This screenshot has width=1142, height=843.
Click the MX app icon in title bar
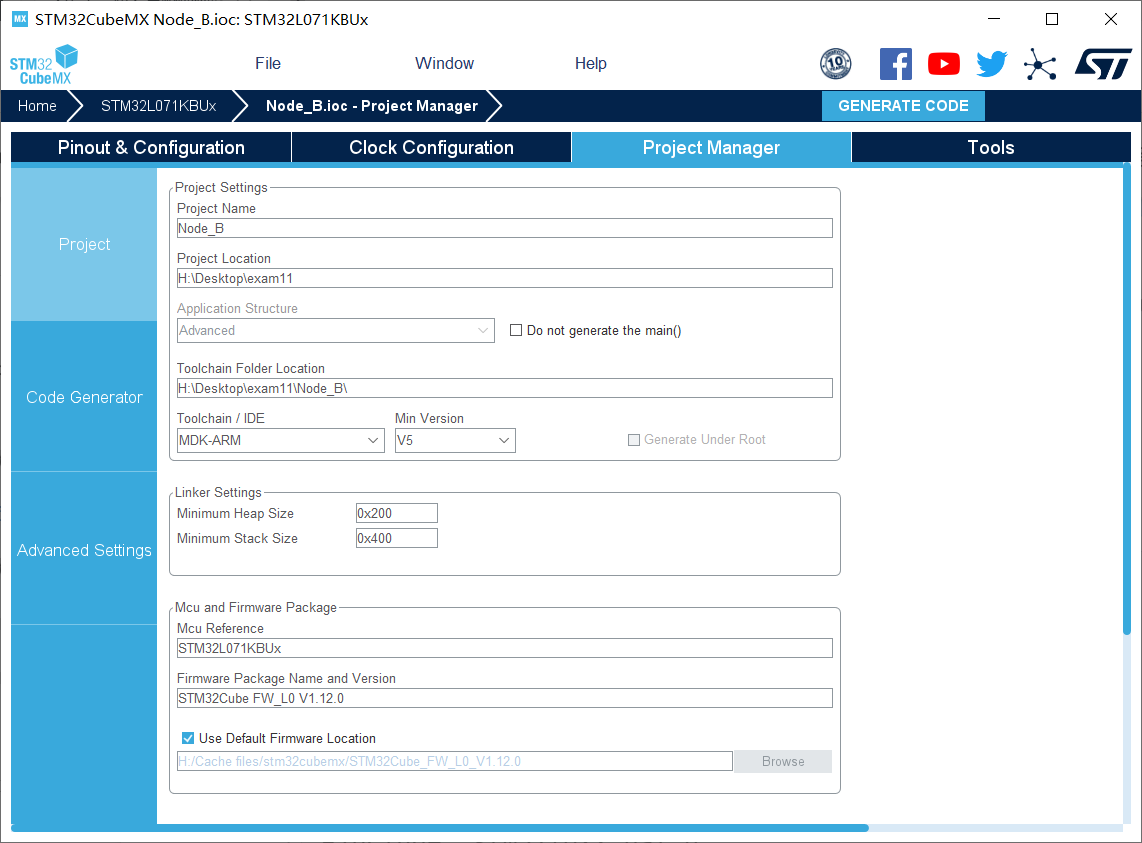(x=20, y=19)
